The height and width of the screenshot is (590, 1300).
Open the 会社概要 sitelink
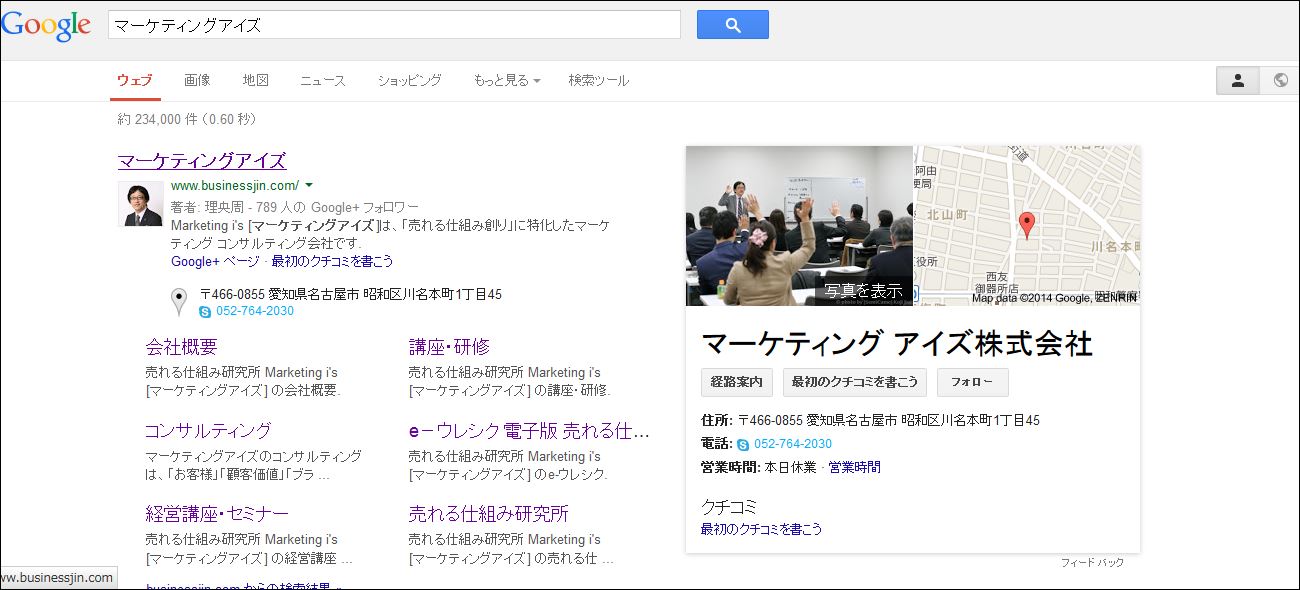[181, 347]
